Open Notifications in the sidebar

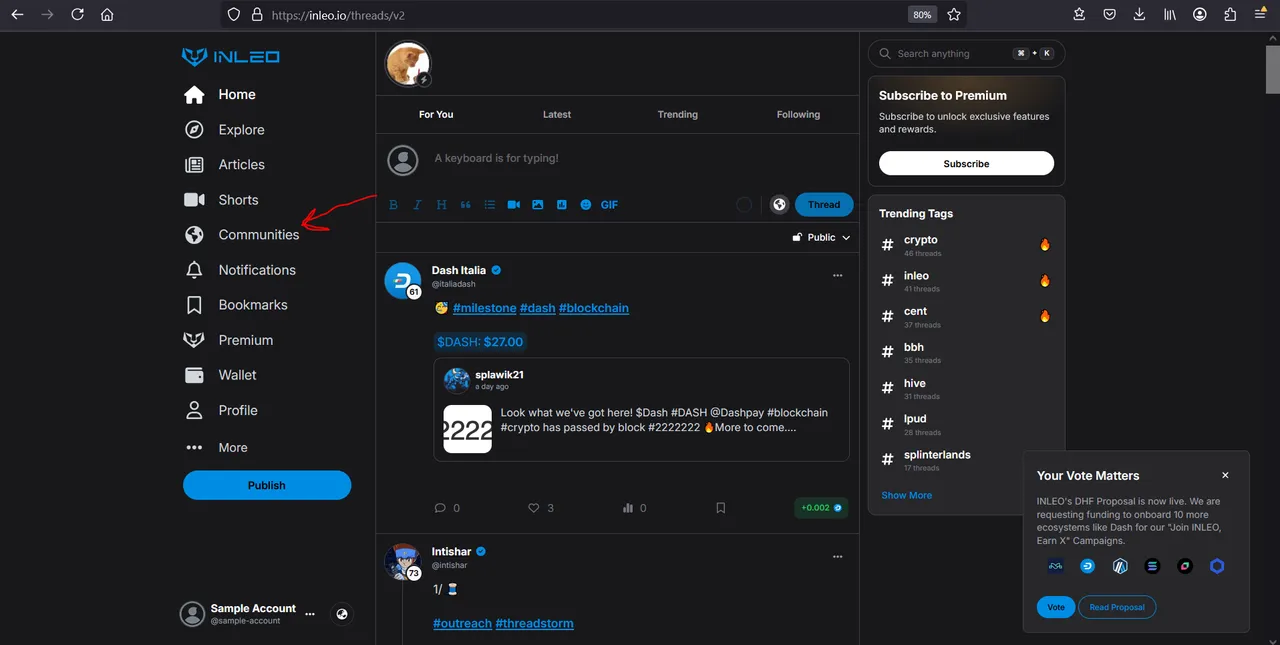(240, 270)
